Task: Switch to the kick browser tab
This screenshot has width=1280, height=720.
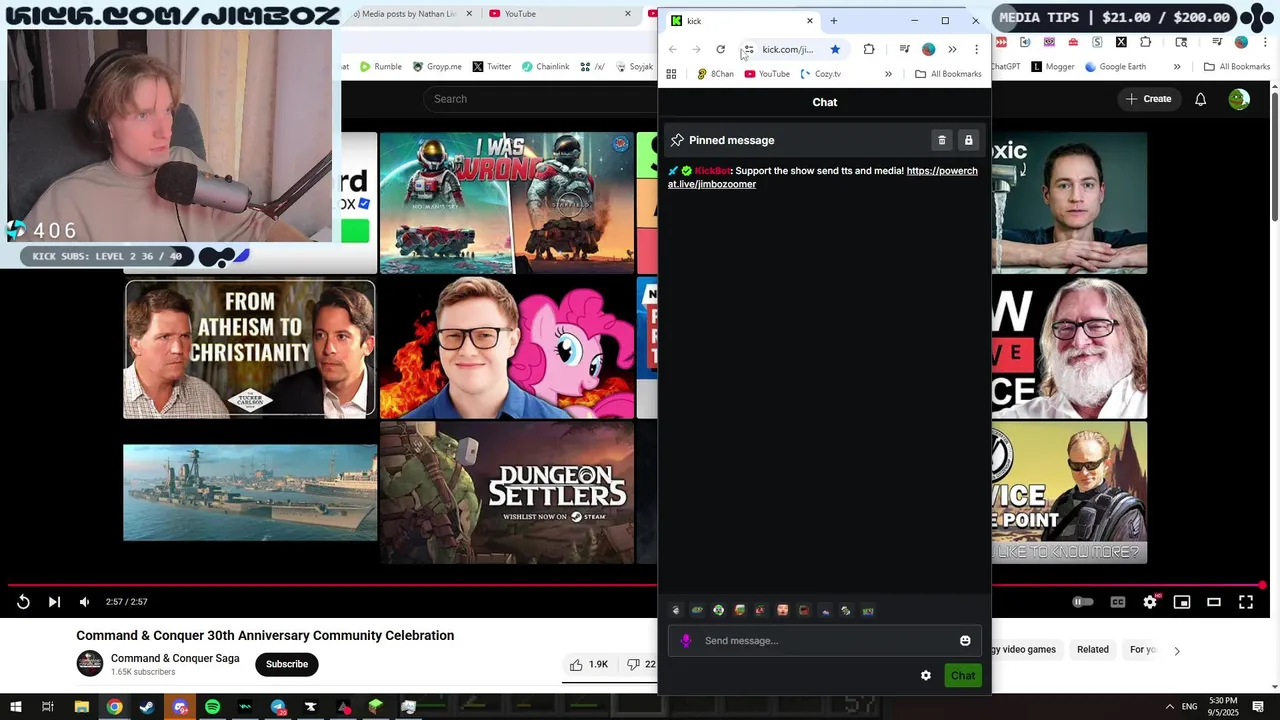Action: 741,21
